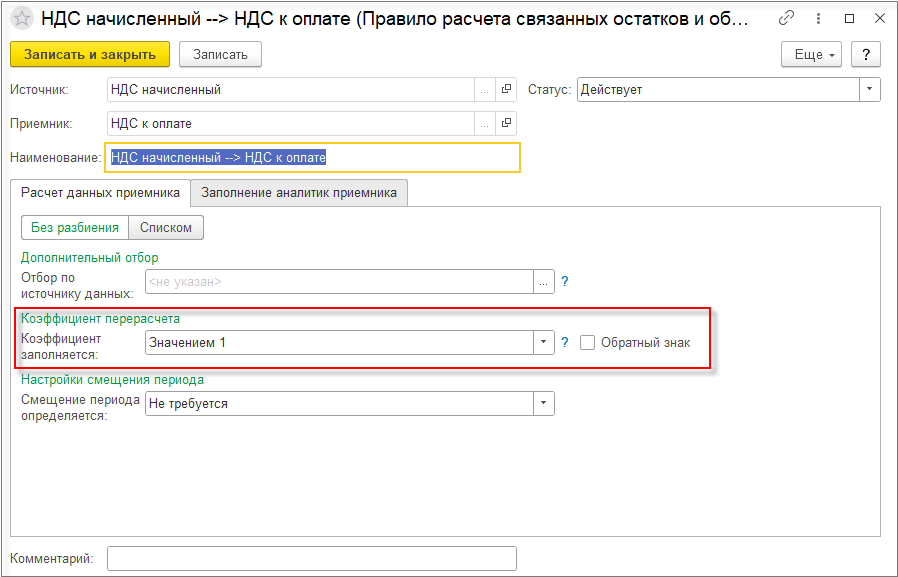898x577 pixels.
Task: Expand the Смещение периода dropdown
Action: [x=544, y=403]
